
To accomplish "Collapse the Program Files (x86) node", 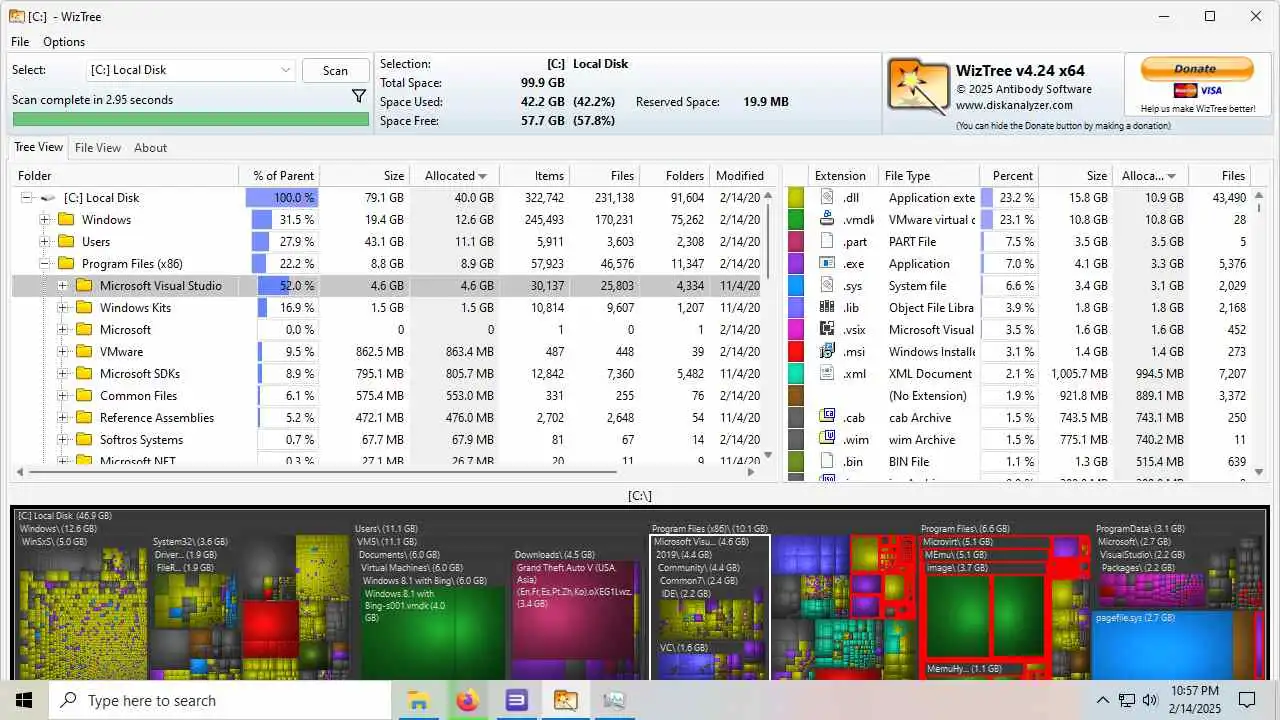I will click(45, 264).
